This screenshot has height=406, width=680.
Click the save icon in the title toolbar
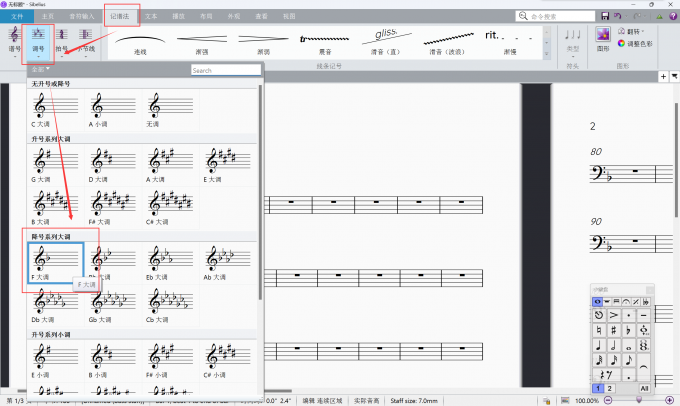click(605, 16)
